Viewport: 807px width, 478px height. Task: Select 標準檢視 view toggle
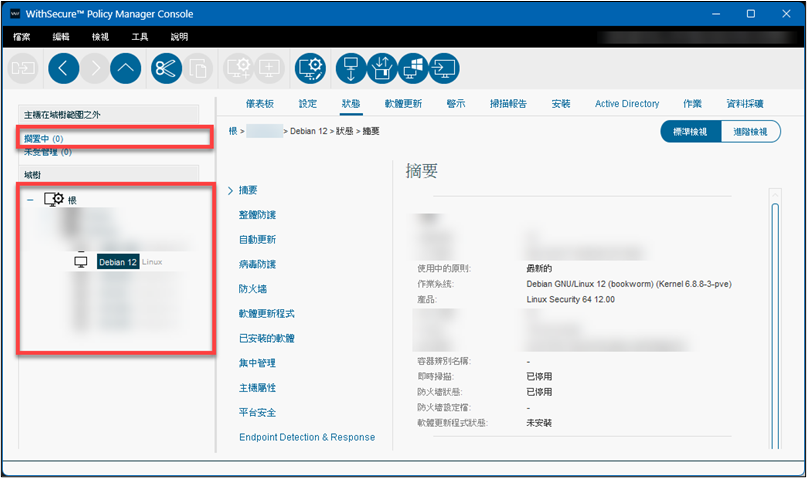pos(690,132)
